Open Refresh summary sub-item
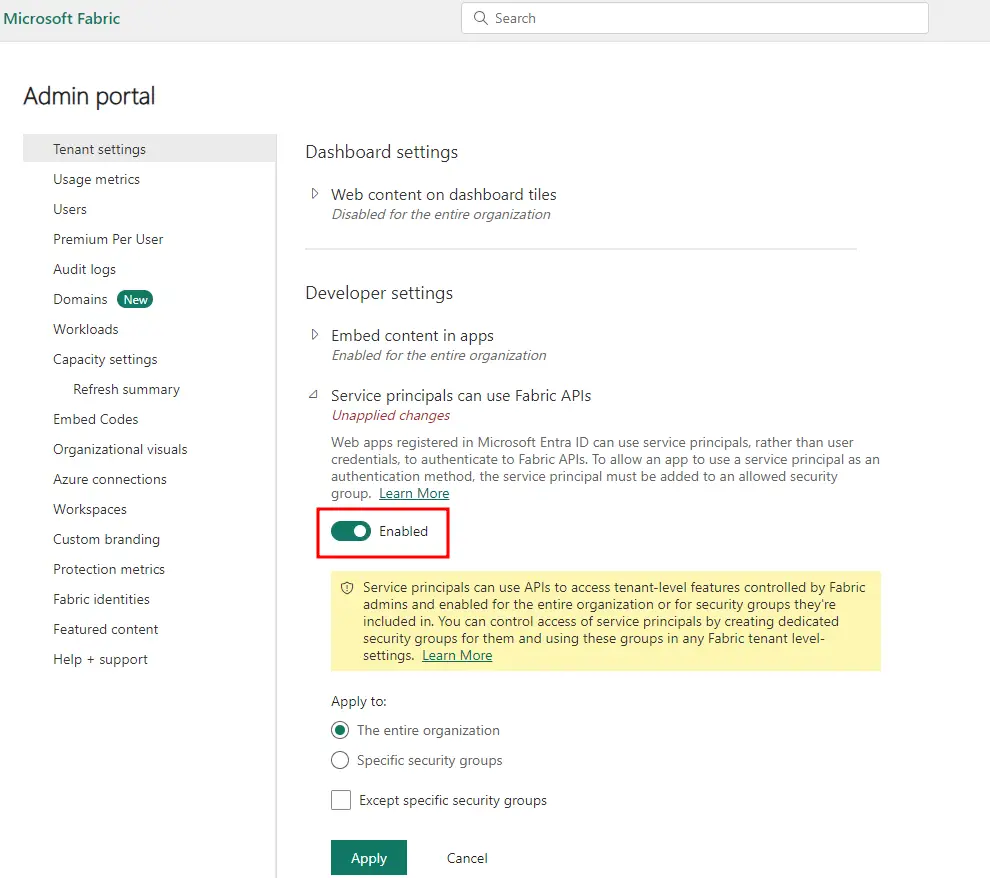990x878 pixels. pyautogui.click(x=126, y=389)
